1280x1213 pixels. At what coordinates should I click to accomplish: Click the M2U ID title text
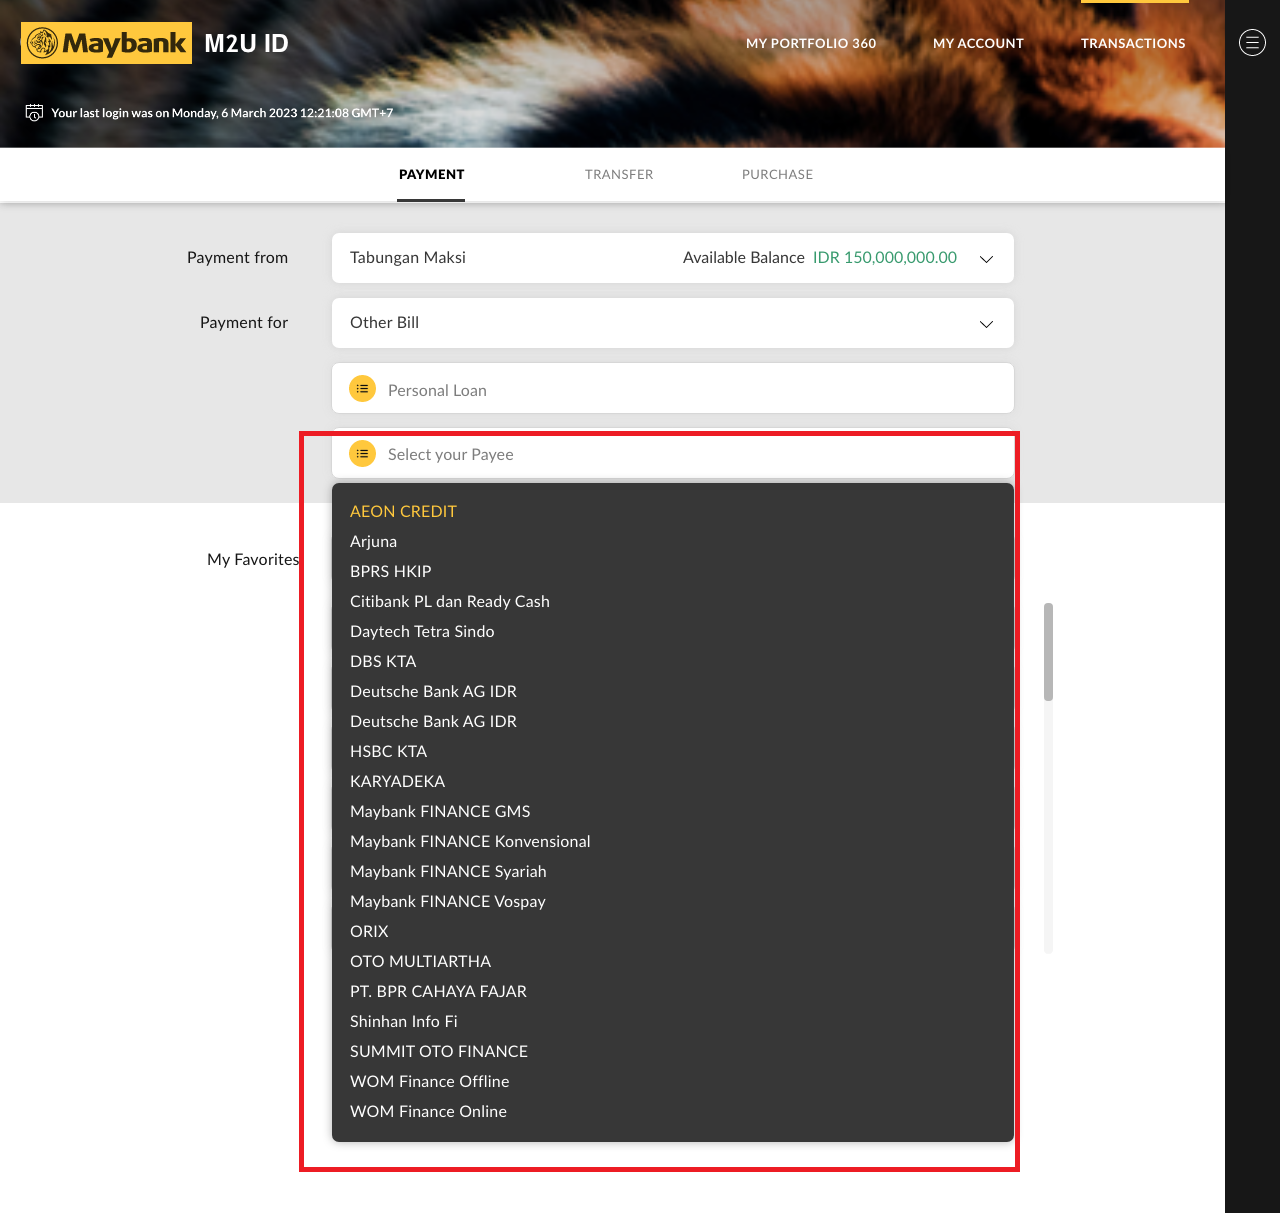[x=246, y=43]
